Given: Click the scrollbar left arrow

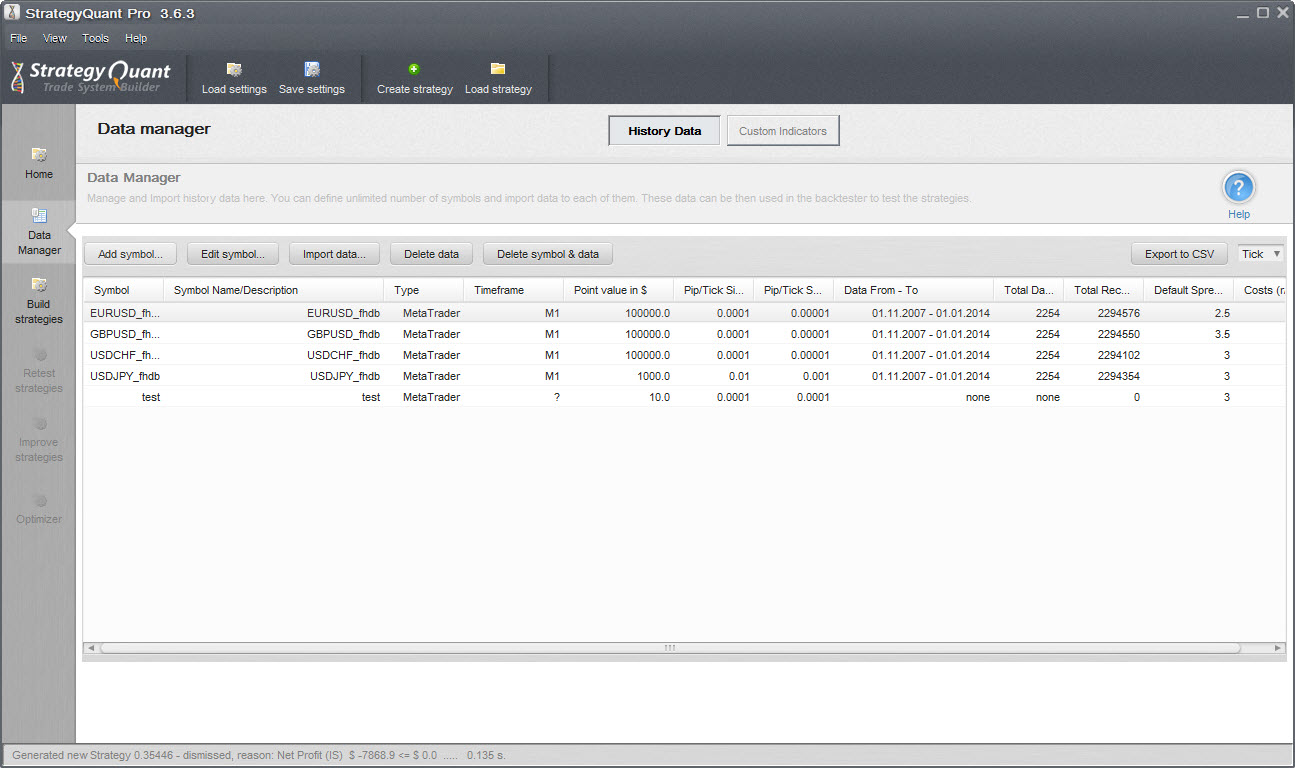Looking at the screenshot, I should [x=91, y=648].
